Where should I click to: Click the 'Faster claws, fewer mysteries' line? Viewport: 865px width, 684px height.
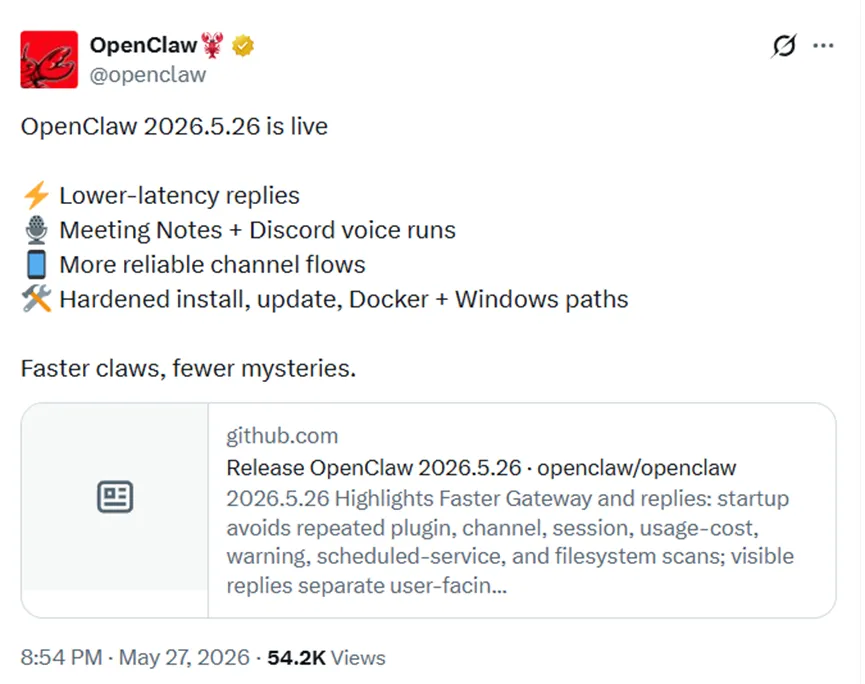pyautogui.click(x=188, y=368)
